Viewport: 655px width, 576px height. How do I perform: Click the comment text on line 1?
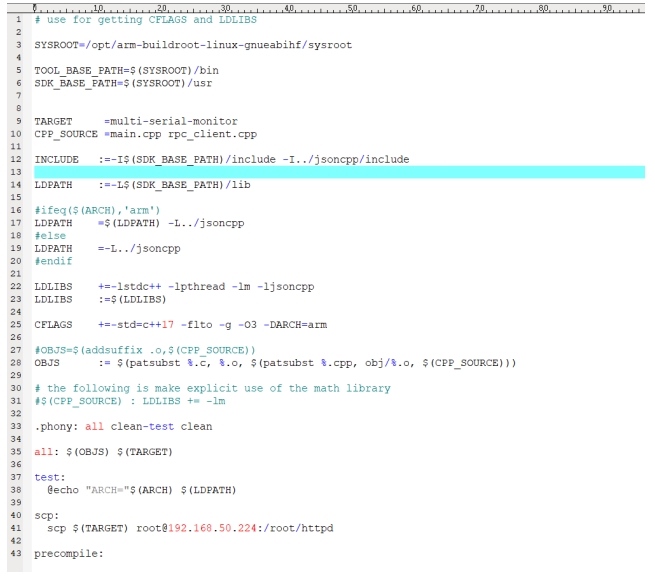click(x=139, y=19)
